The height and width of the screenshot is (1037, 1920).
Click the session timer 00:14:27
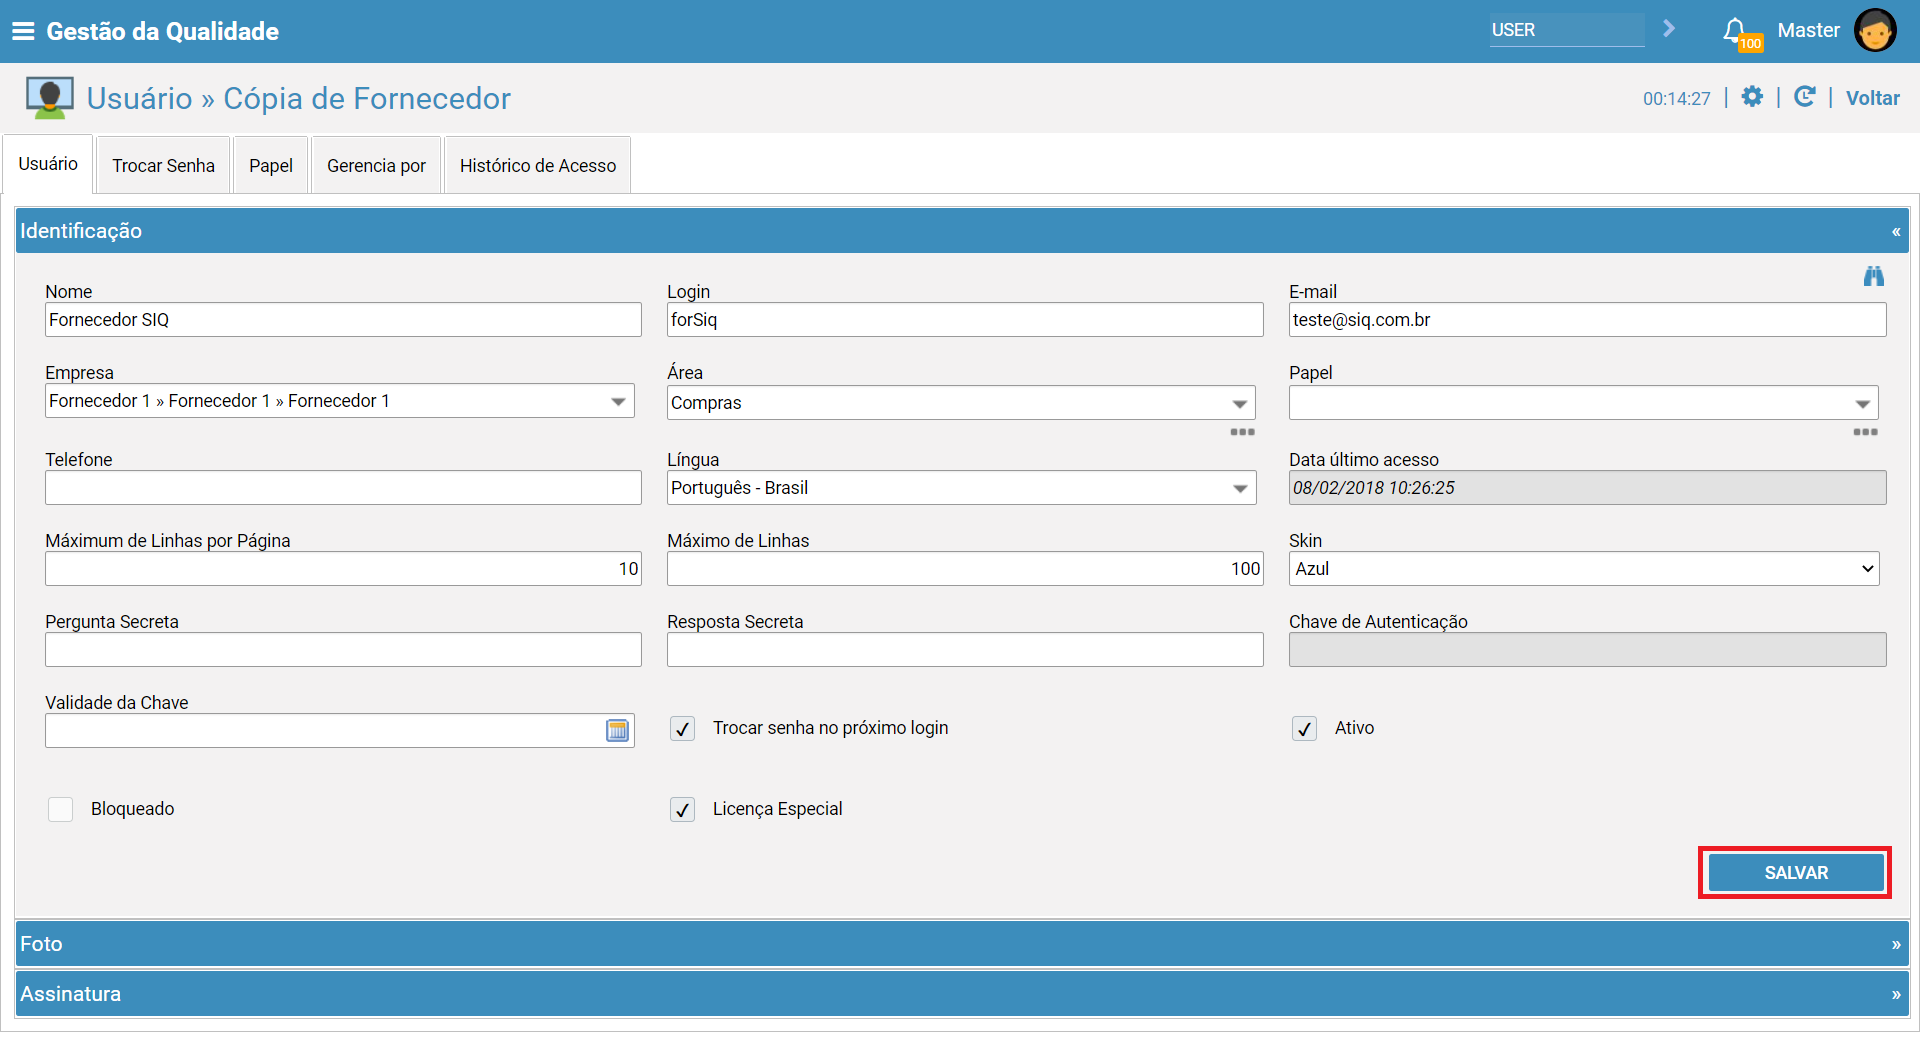click(1677, 98)
